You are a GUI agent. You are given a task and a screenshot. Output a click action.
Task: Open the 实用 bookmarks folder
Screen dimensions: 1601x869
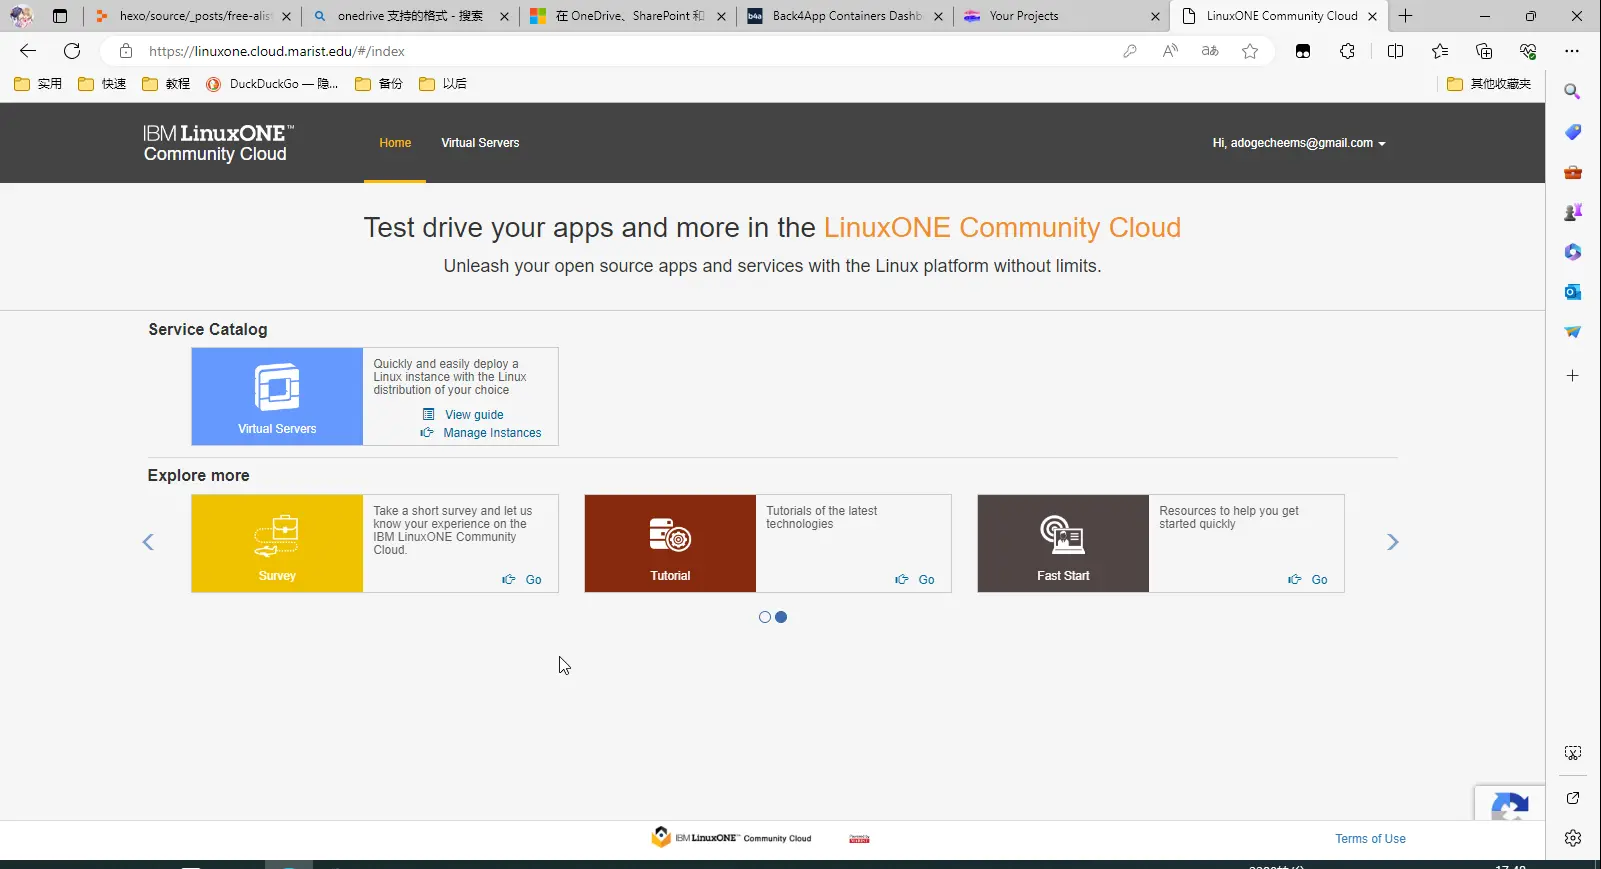38,84
